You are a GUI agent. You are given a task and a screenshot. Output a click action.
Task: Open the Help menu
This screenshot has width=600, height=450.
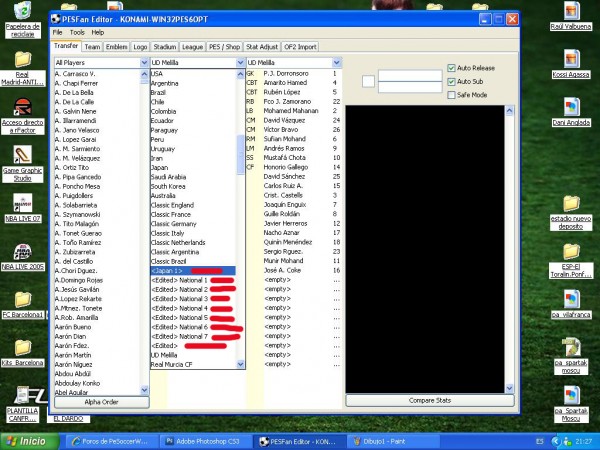(98, 33)
